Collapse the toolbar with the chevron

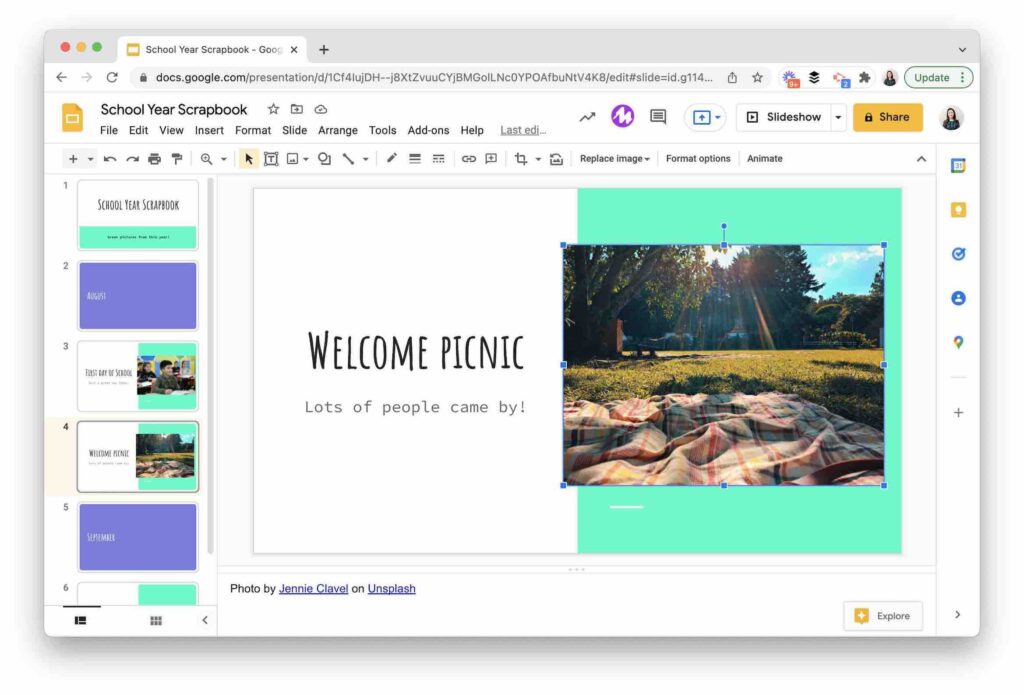pos(921,157)
